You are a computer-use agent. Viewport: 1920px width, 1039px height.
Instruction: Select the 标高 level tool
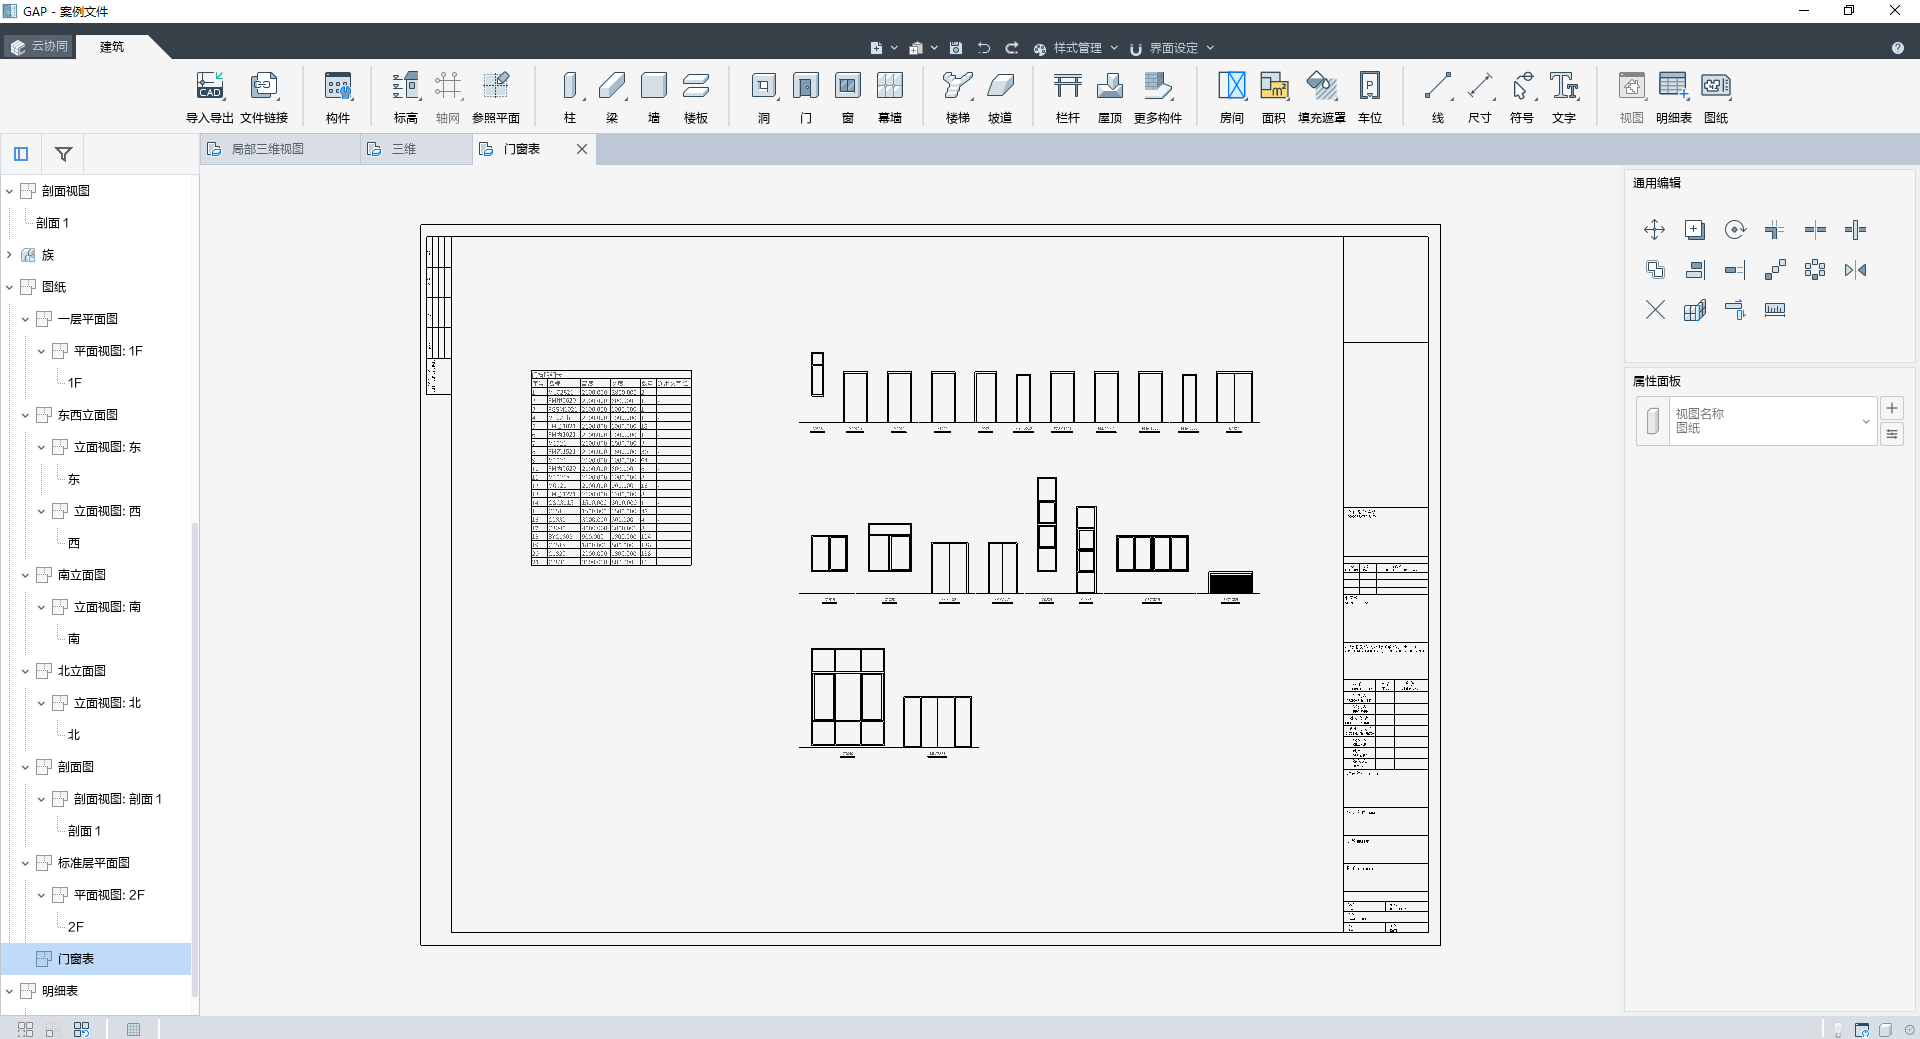[405, 97]
